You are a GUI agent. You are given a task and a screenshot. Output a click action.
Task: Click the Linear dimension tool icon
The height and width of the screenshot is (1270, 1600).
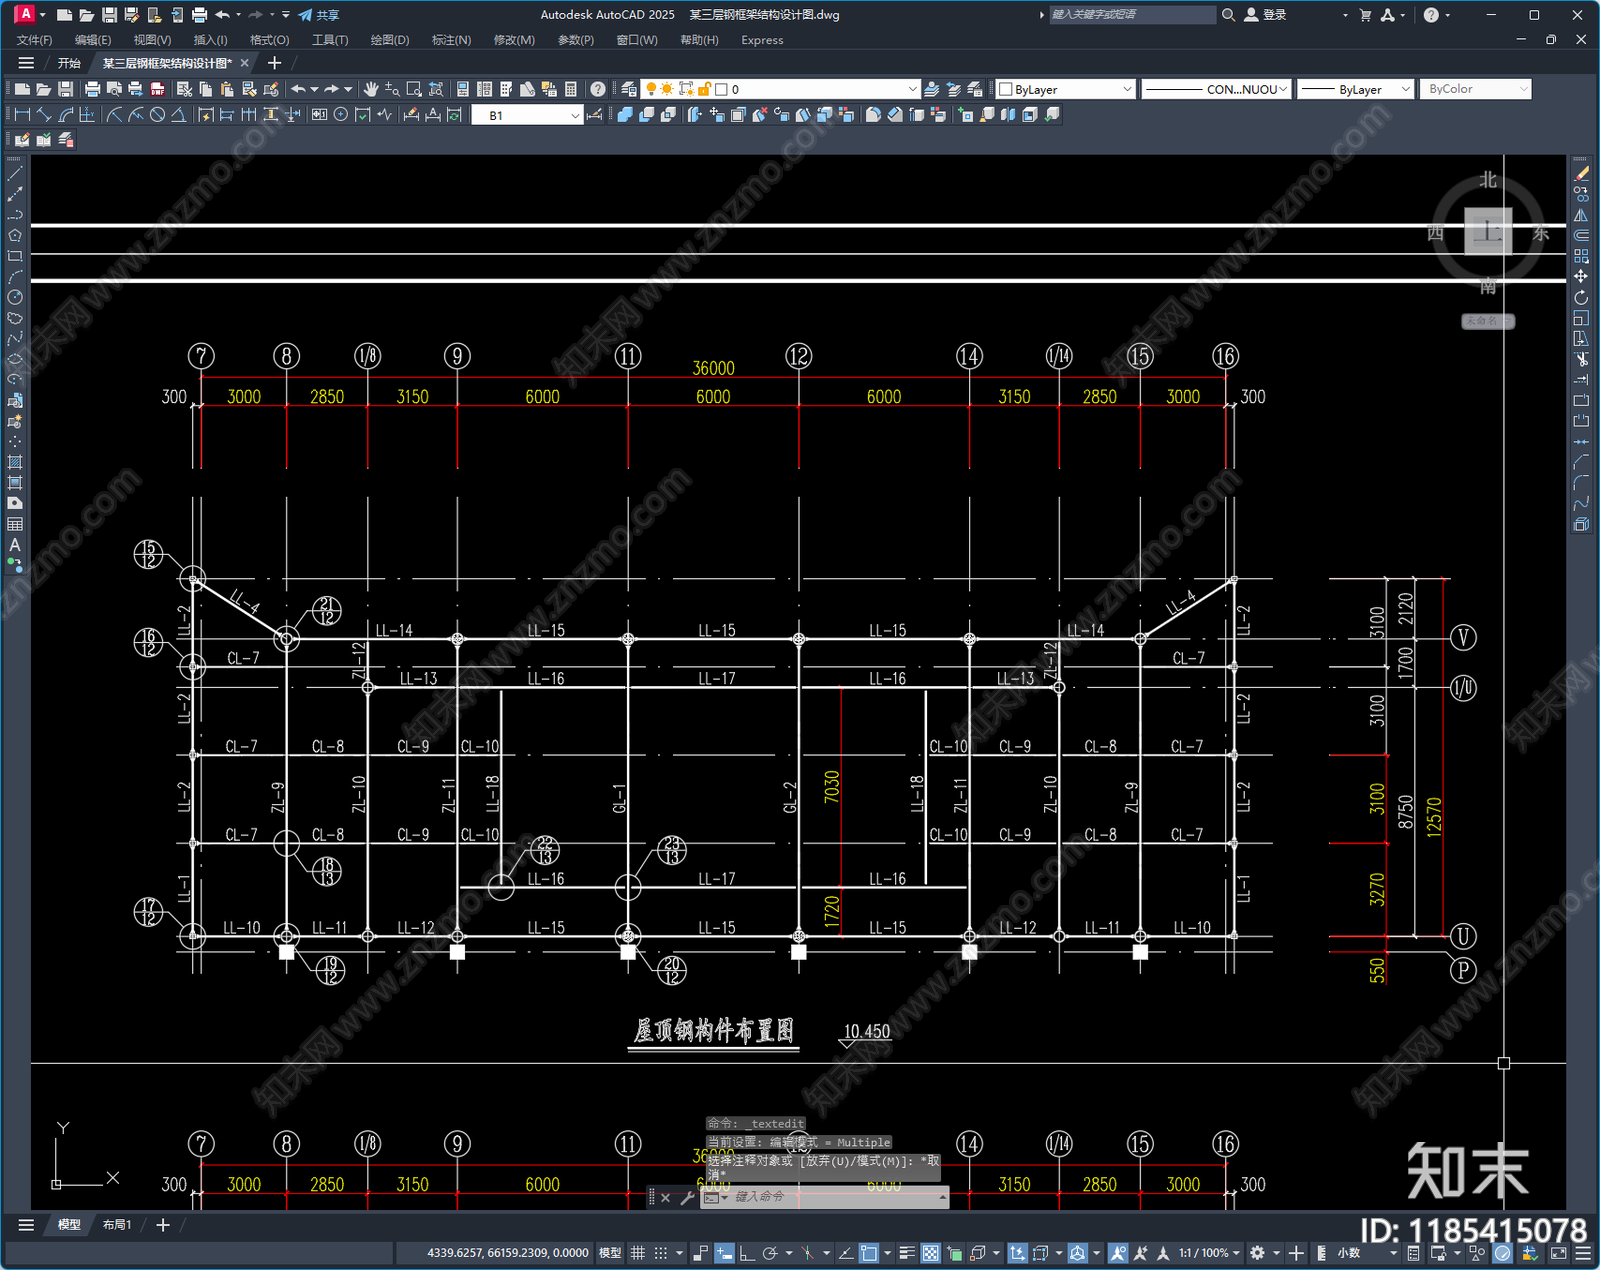22,115
